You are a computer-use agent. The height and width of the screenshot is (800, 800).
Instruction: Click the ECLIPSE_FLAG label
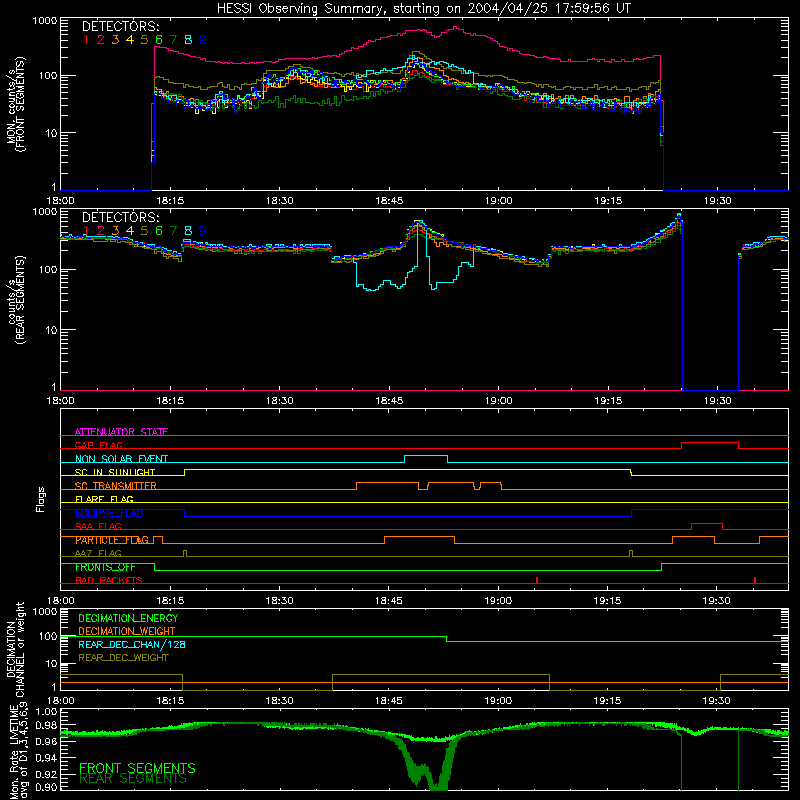click(109, 513)
